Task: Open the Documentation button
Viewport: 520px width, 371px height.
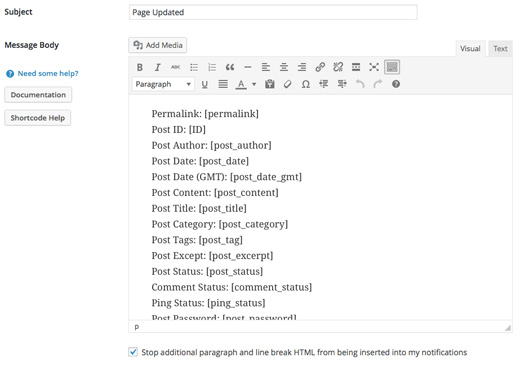Action: (38, 95)
